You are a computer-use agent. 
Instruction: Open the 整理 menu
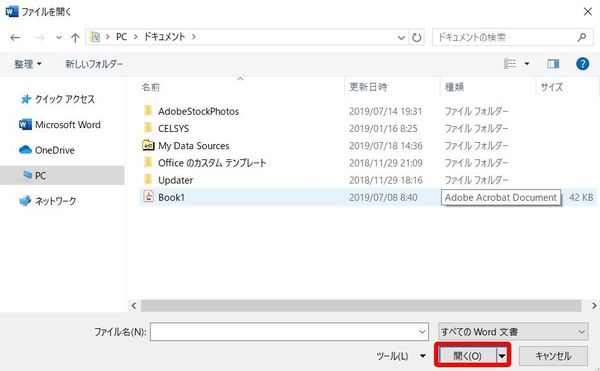[28, 64]
